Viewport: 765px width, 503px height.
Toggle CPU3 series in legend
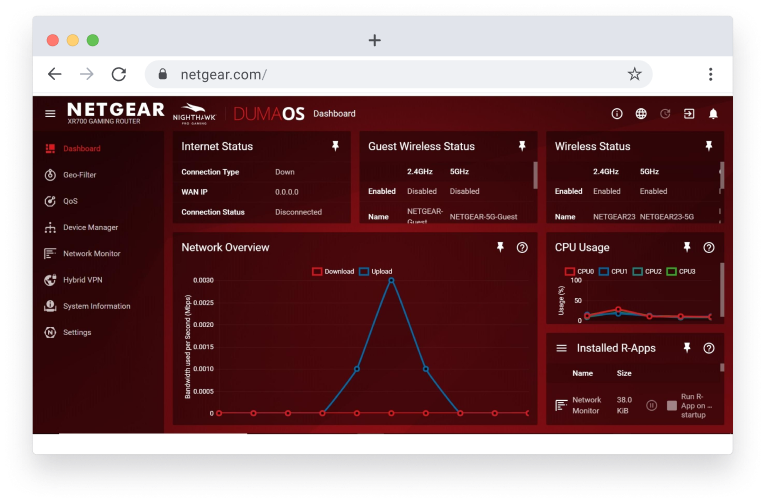tap(681, 271)
